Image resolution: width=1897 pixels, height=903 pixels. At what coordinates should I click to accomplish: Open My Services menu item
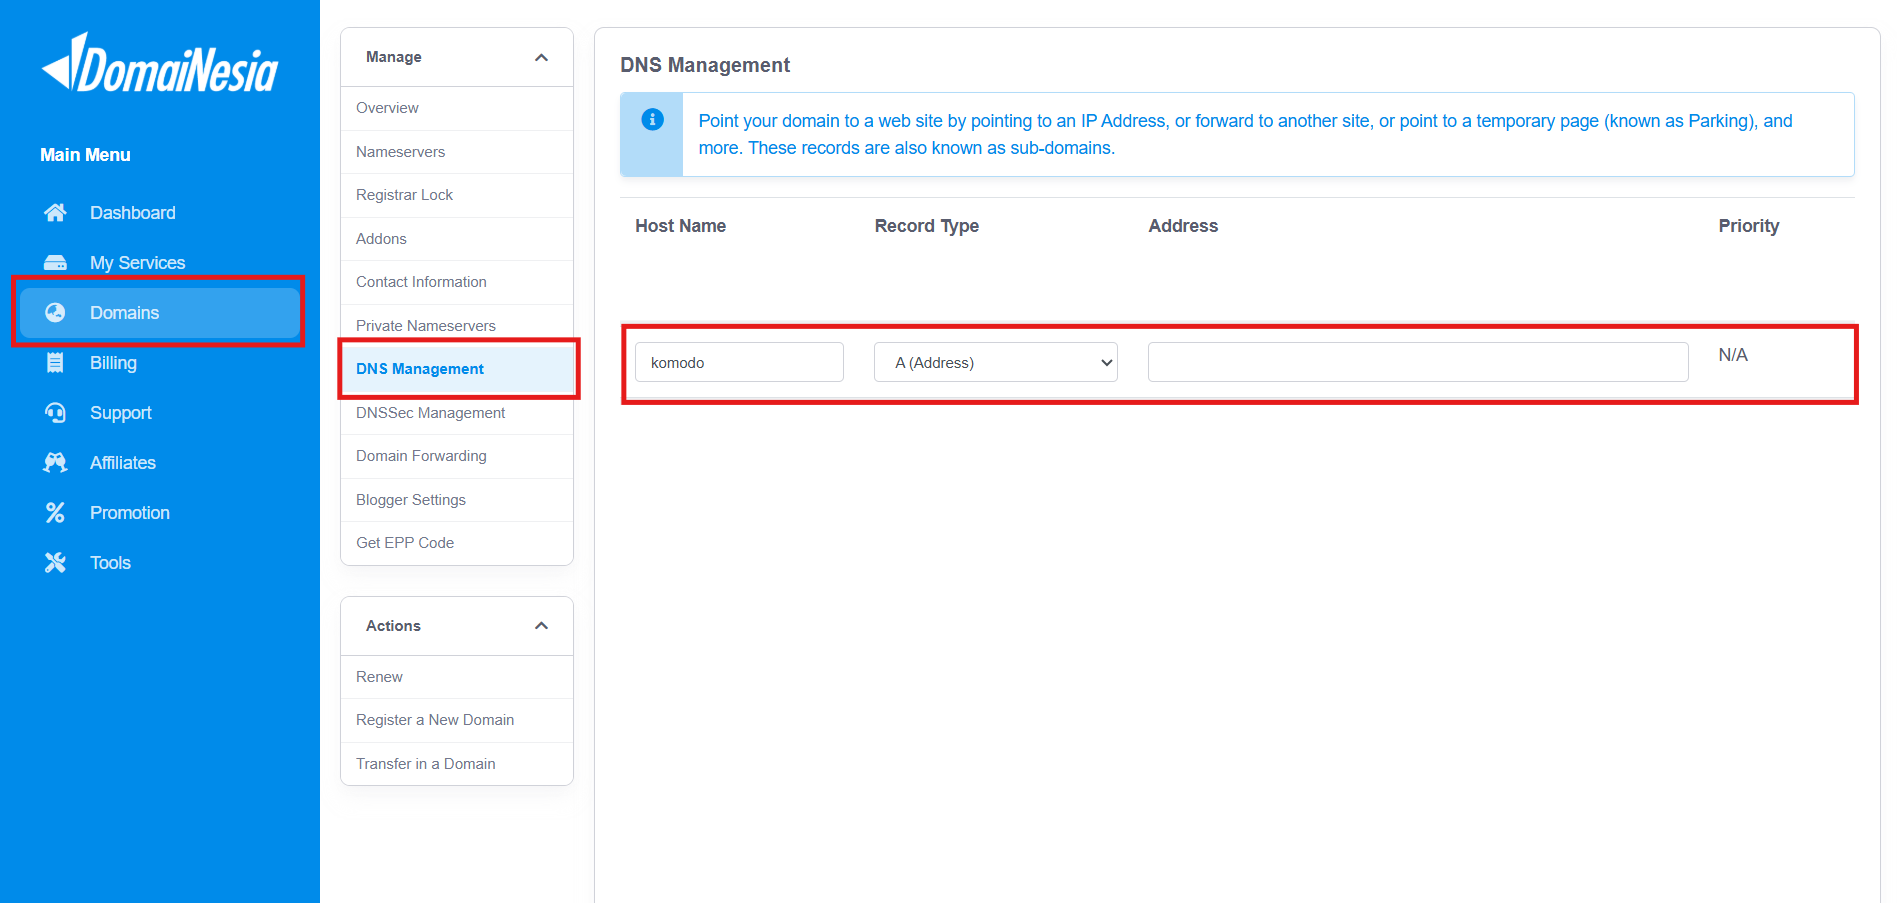click(x=160, y=263)
